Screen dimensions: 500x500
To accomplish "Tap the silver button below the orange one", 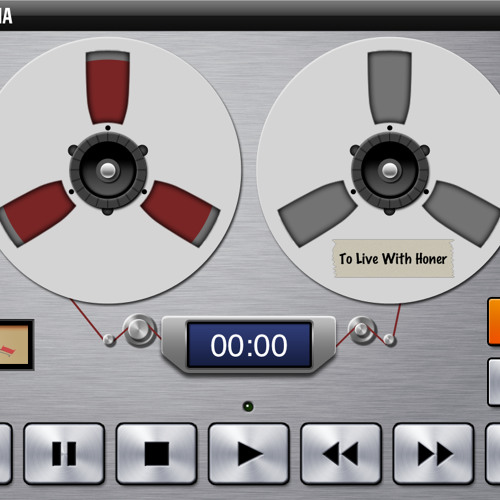I will pyautogui.click(x=494, y=382).
